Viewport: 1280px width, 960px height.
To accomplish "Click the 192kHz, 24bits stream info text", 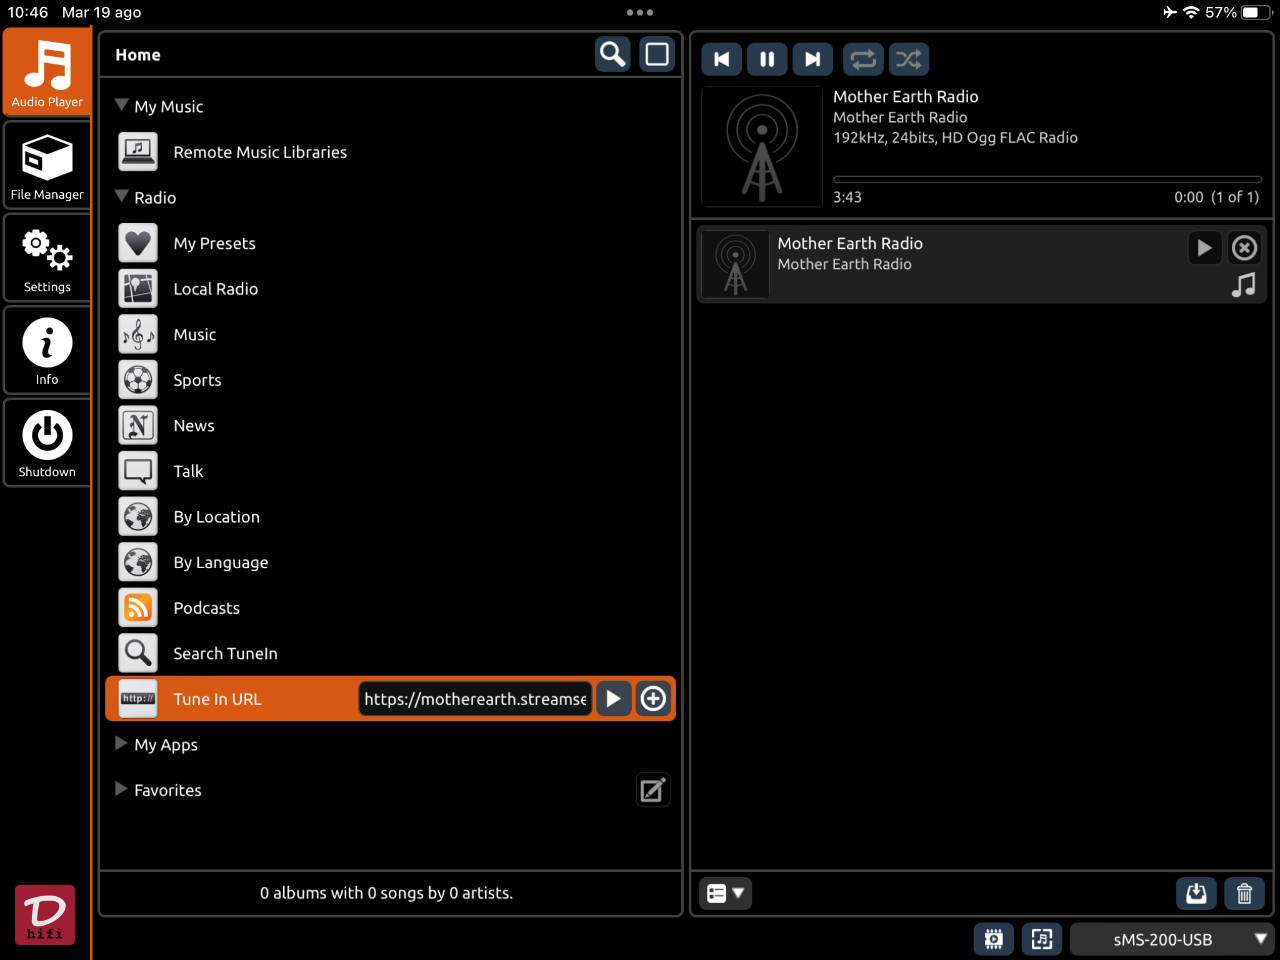I will 956,138.
